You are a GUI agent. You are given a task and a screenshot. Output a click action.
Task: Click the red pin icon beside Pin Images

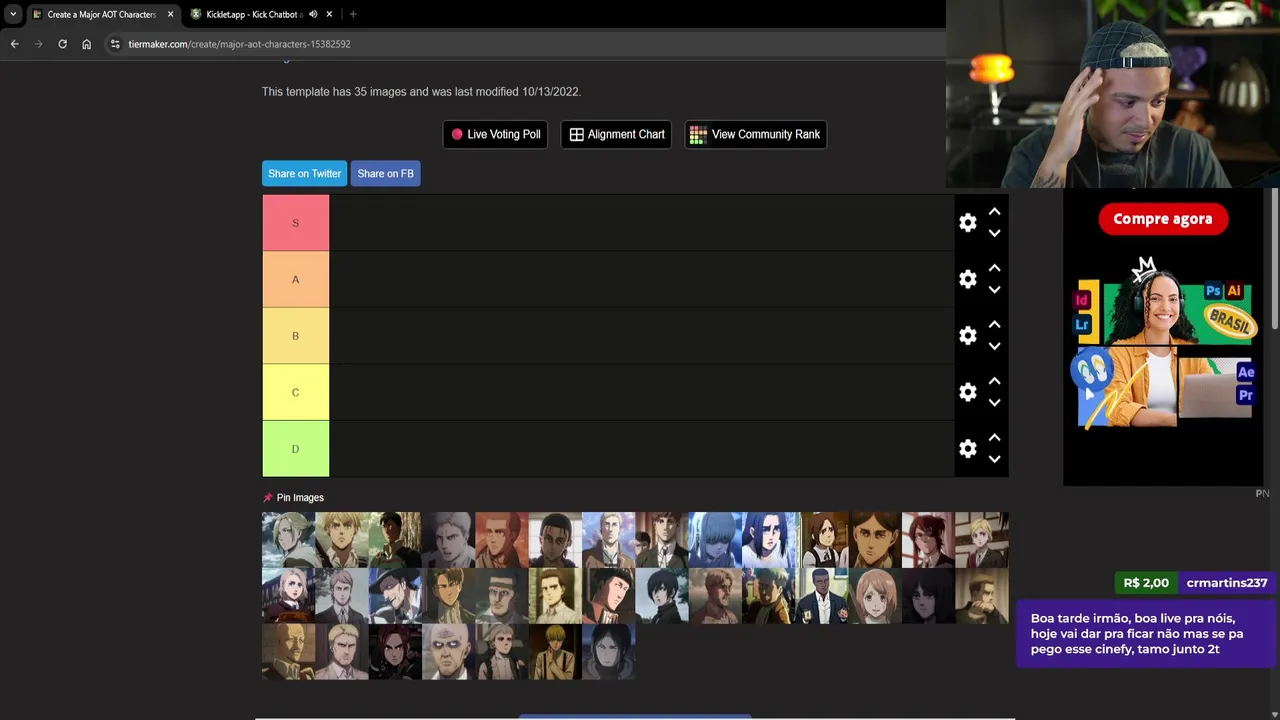coord(267,497)
